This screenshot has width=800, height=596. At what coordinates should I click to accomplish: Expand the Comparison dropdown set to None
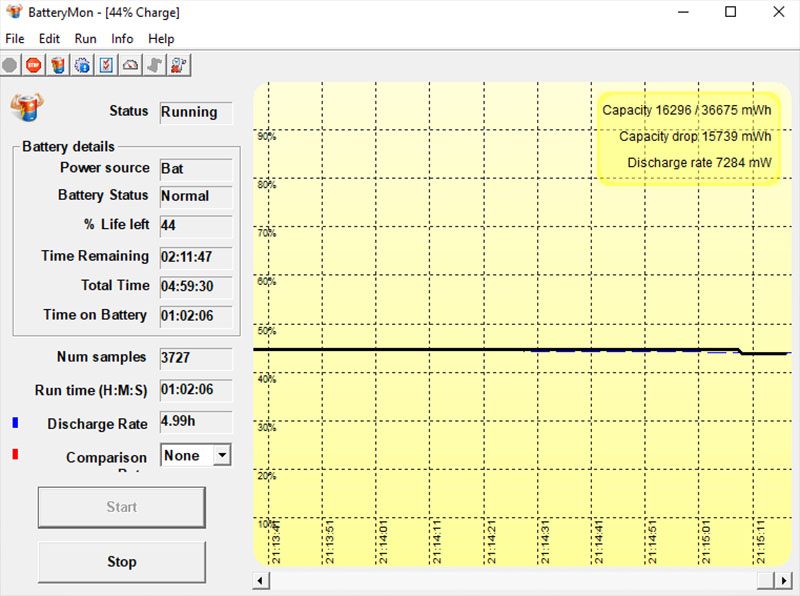(222, 455)
